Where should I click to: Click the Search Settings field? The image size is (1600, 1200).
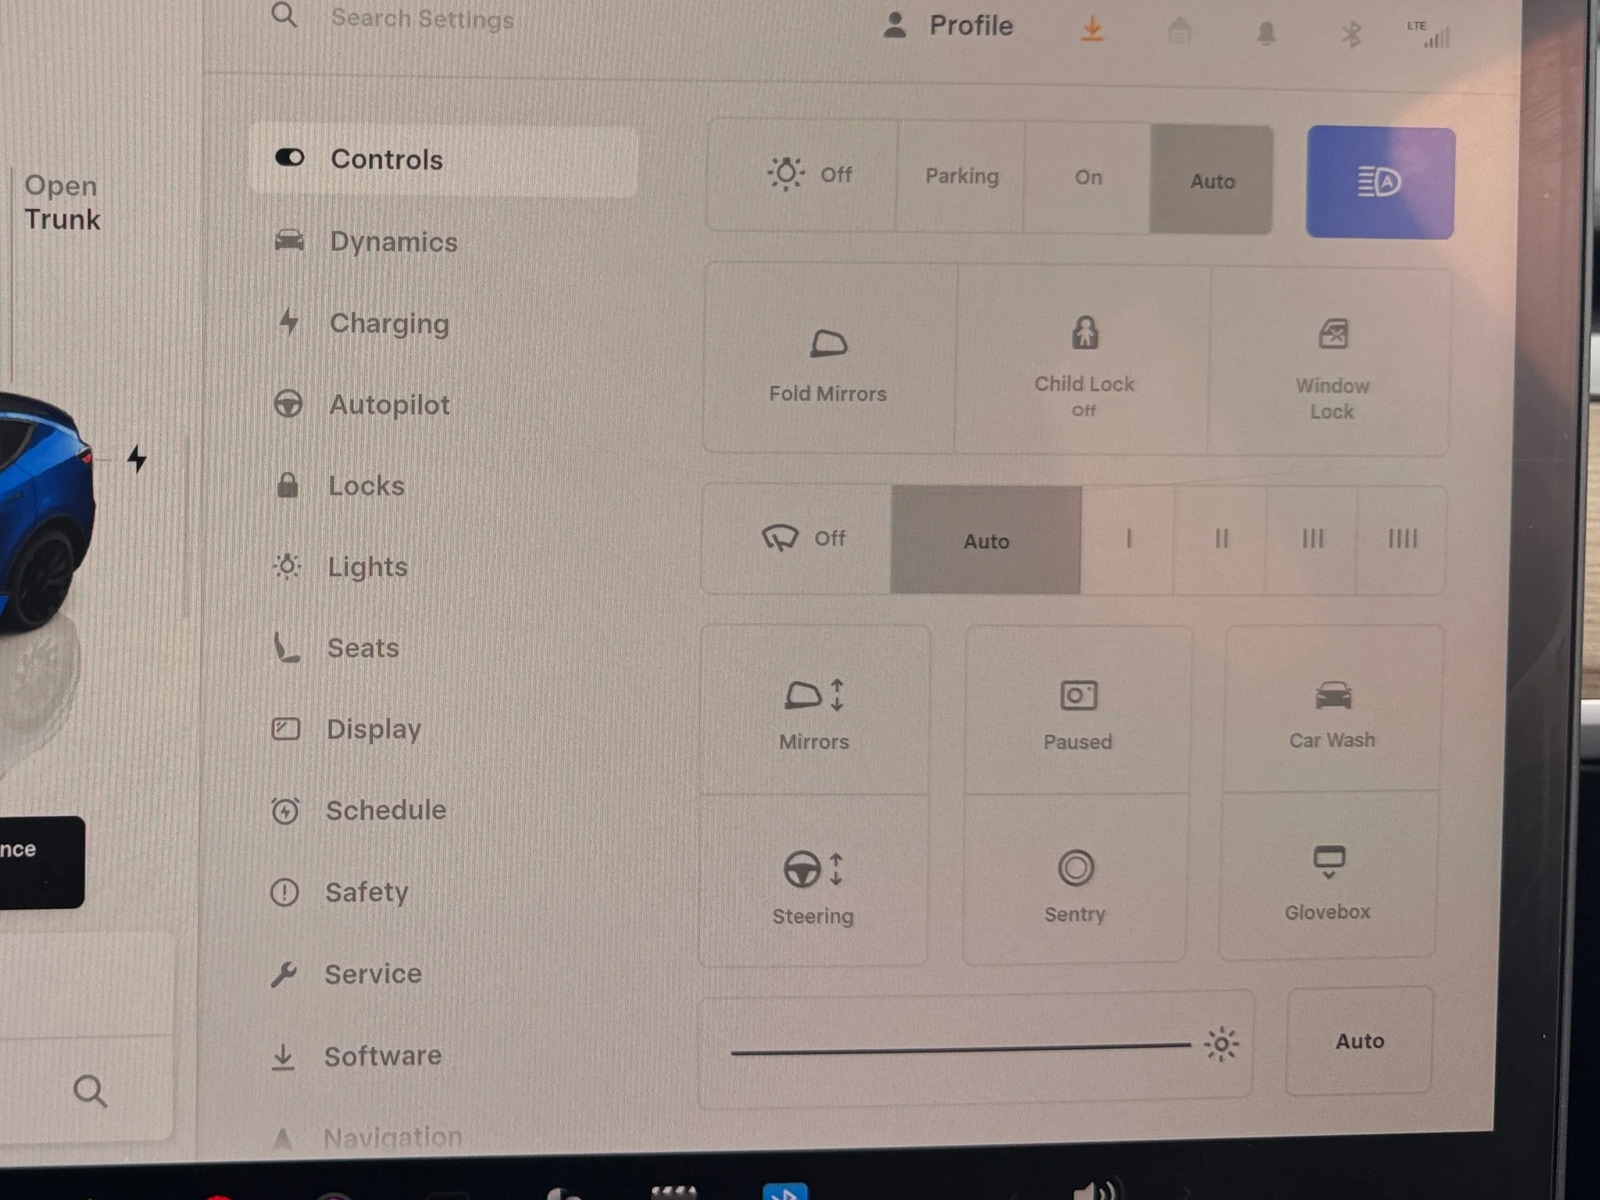pos(422,19)
